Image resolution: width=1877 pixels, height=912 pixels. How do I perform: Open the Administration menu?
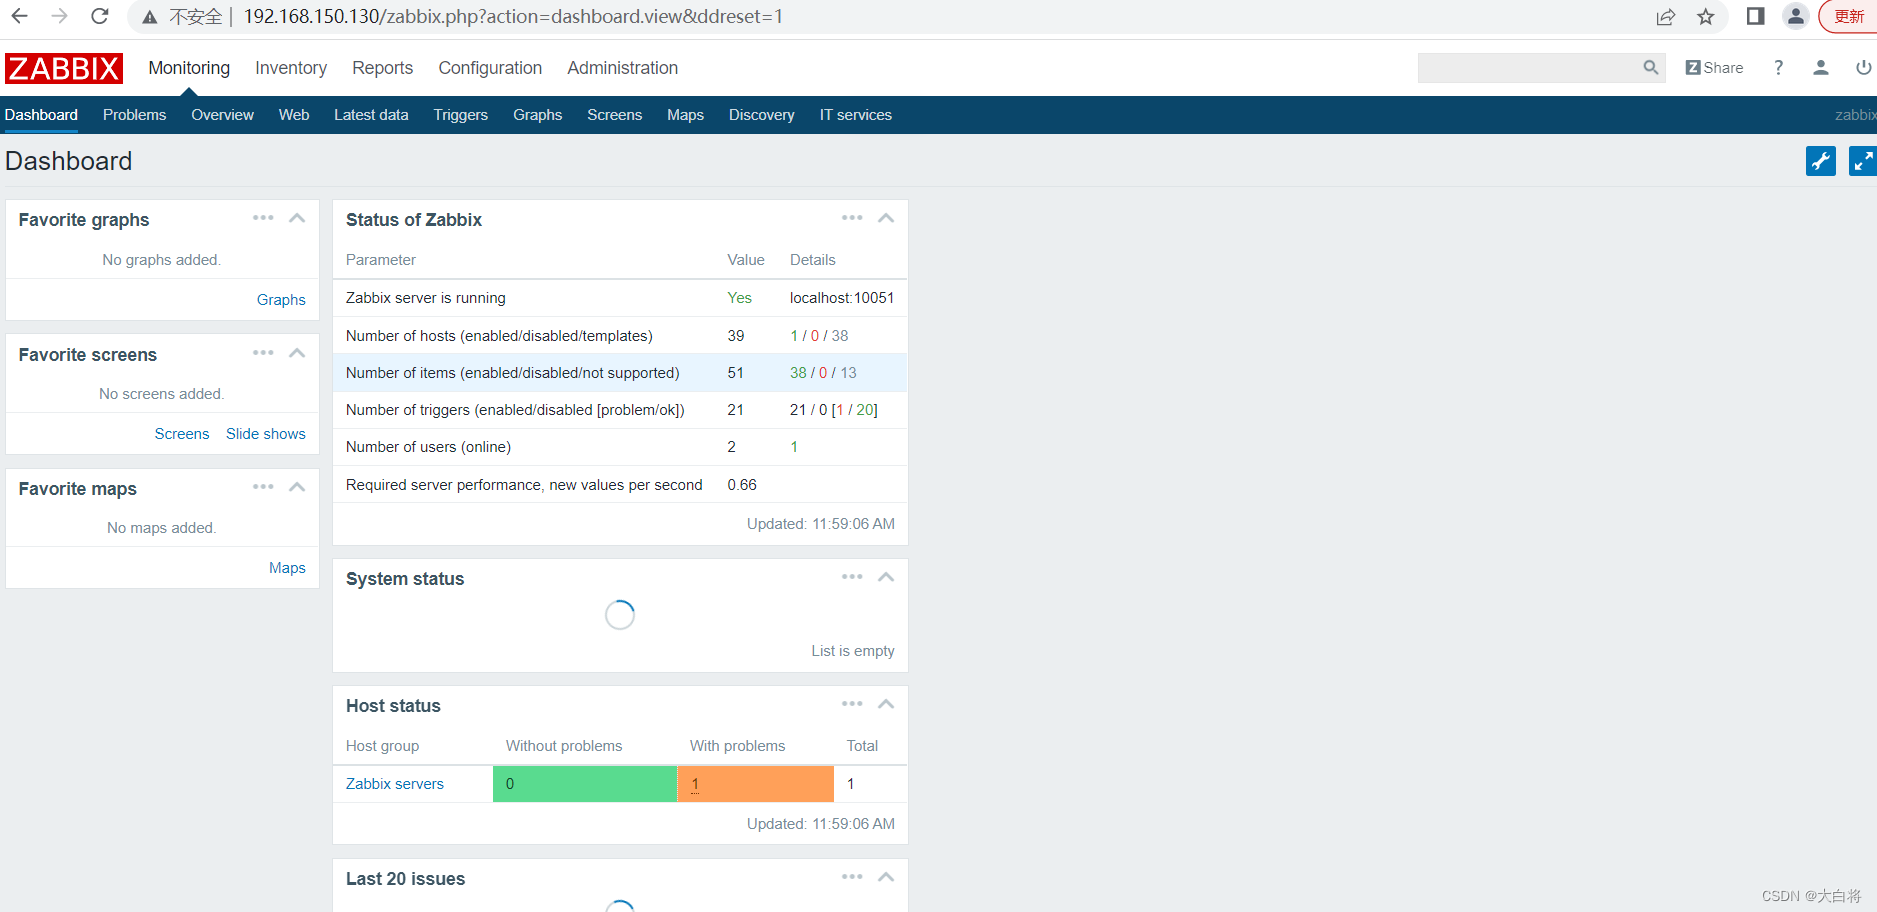point(623,68)
